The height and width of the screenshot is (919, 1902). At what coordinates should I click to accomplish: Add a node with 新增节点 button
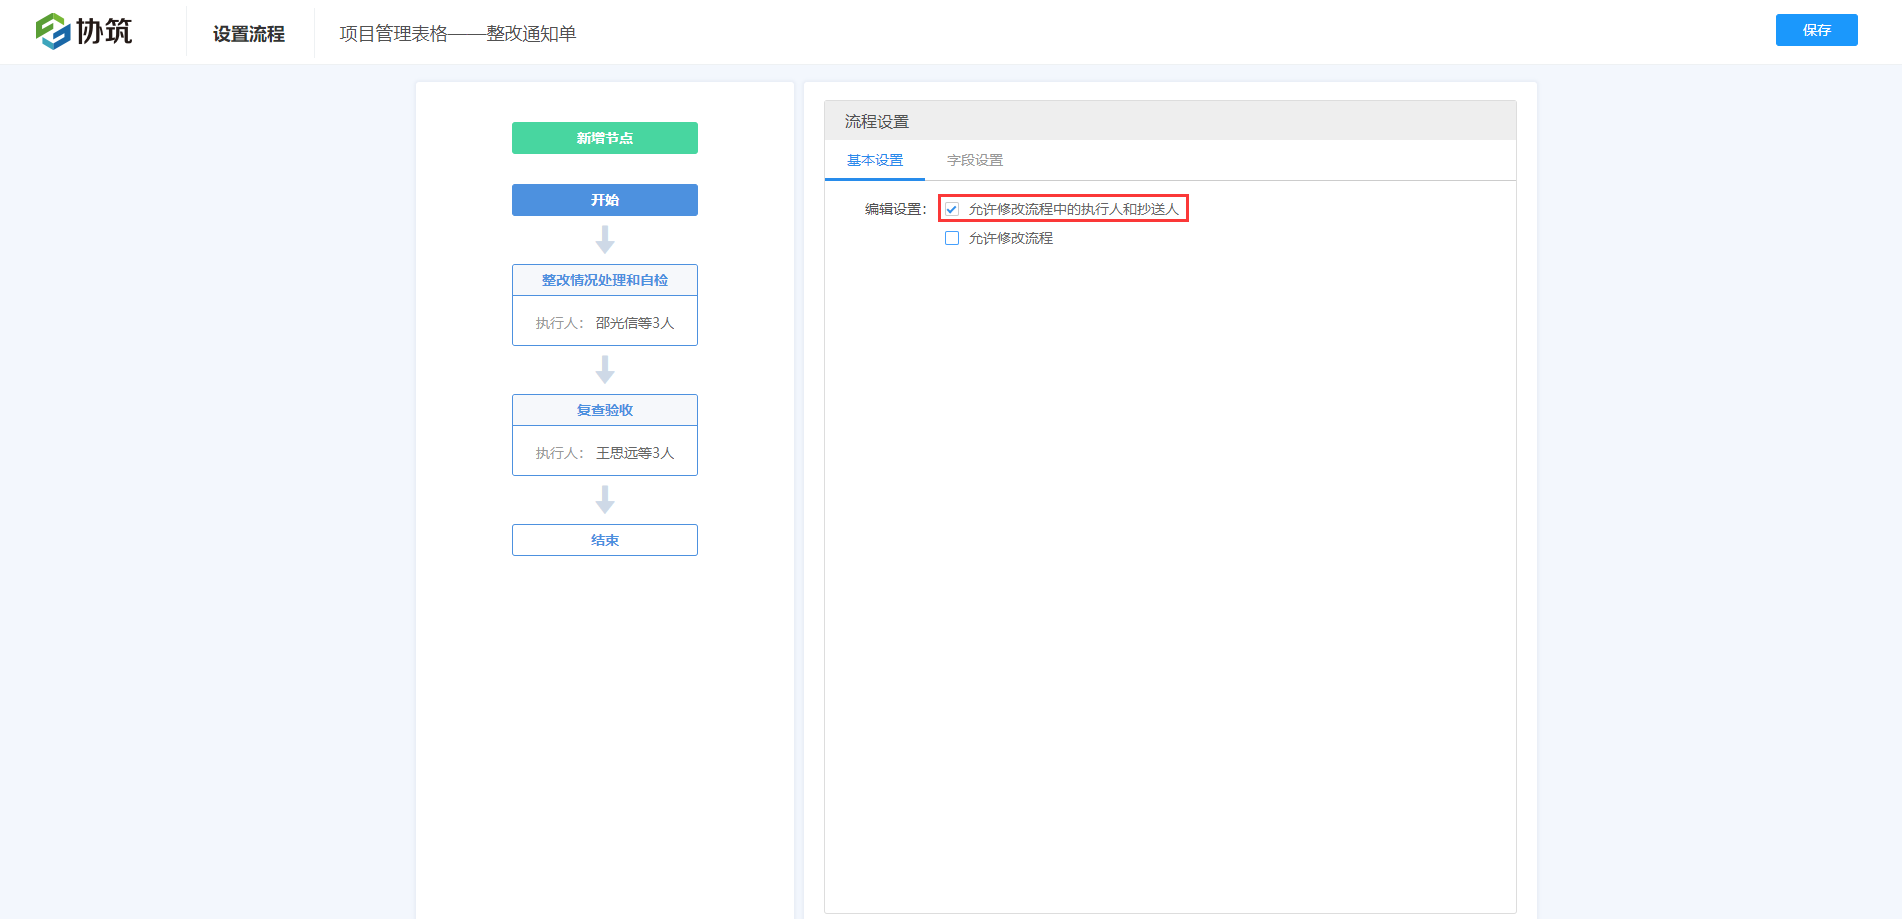pos(605,138)
